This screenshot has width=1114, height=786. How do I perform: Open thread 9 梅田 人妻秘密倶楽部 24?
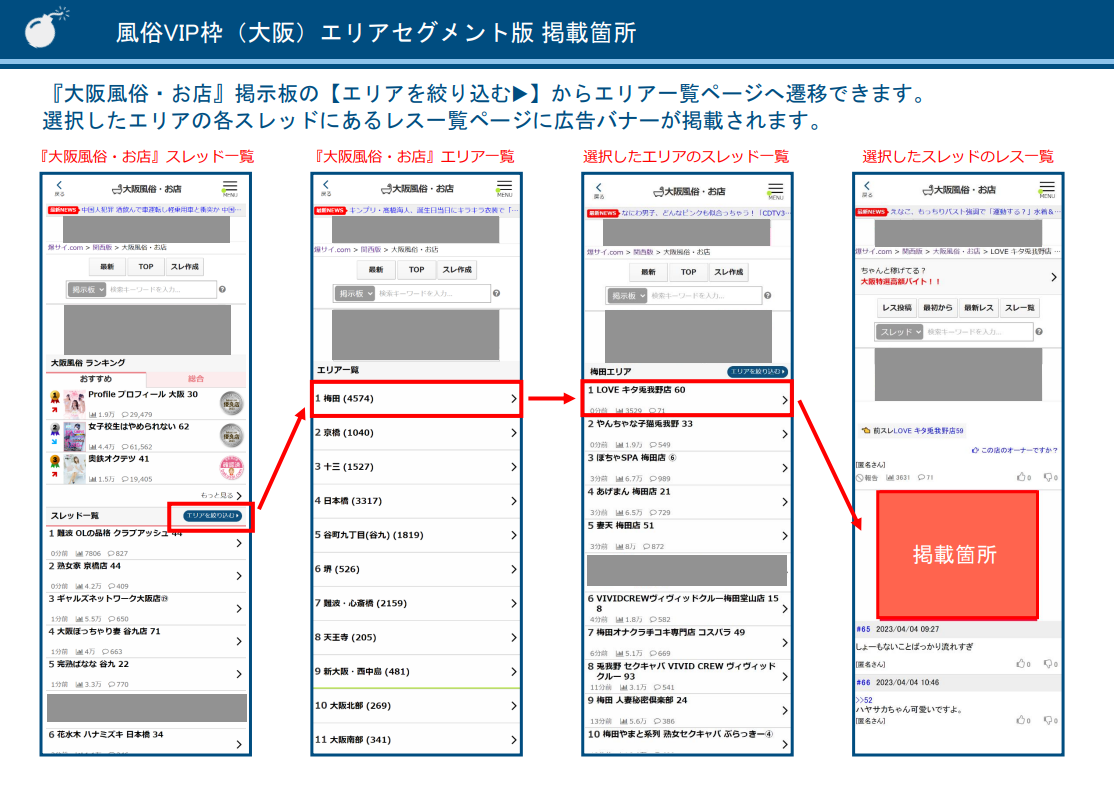pos(686,710)
